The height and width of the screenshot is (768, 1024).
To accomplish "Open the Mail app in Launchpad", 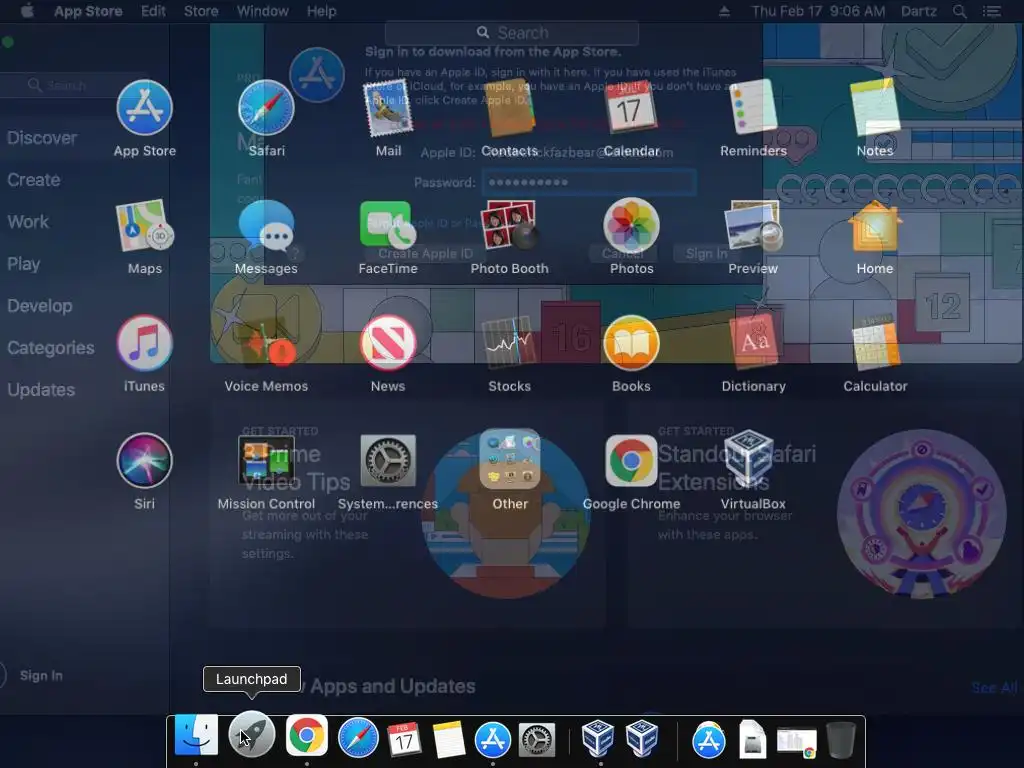I will (388, 108).
